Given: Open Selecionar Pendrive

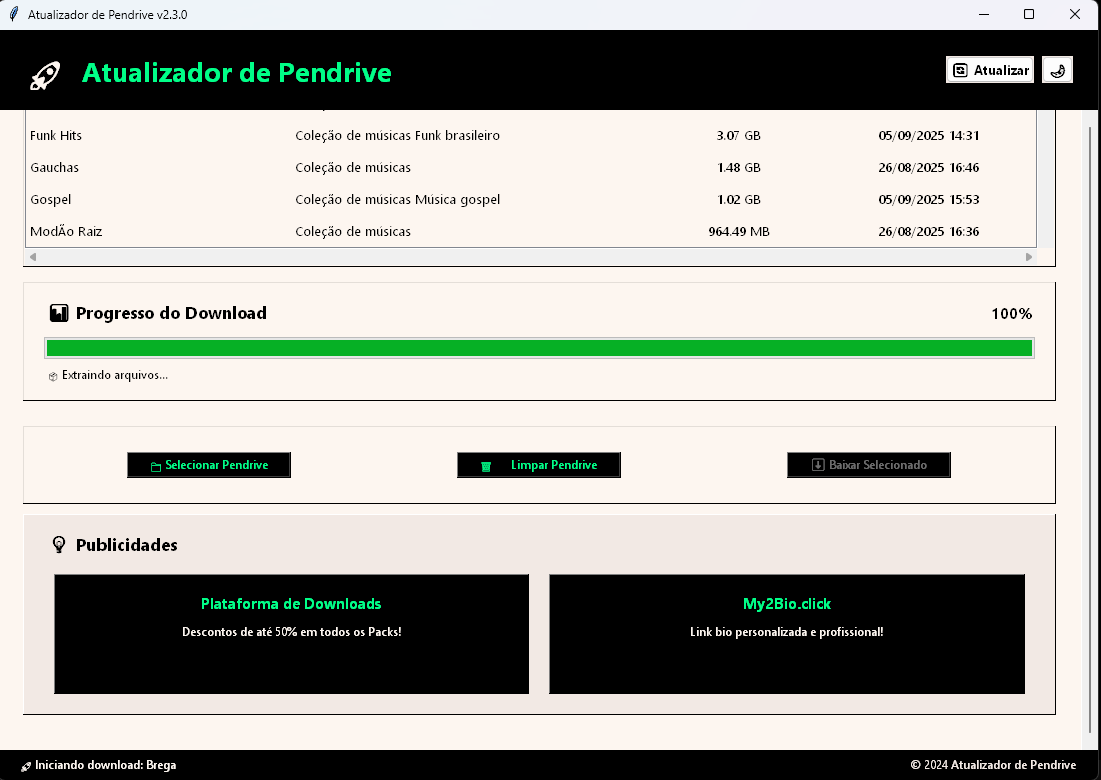Looking at the screenshot, I should pyautogui.click(x=209, y=465).
